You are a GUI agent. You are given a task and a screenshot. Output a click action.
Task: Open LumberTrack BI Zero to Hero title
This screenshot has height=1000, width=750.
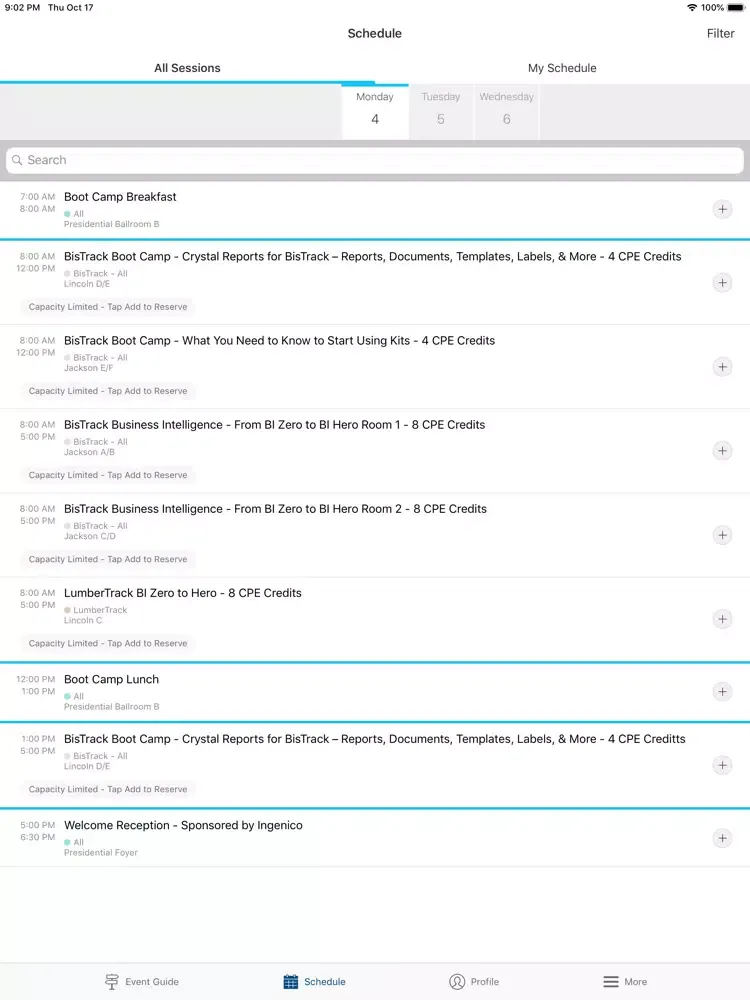click(x=182, y=593)
